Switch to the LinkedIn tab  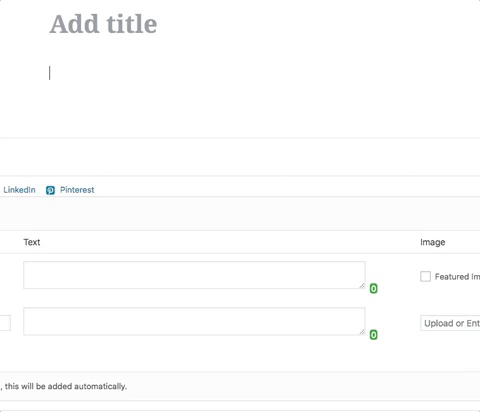click(x=19, y=190)
